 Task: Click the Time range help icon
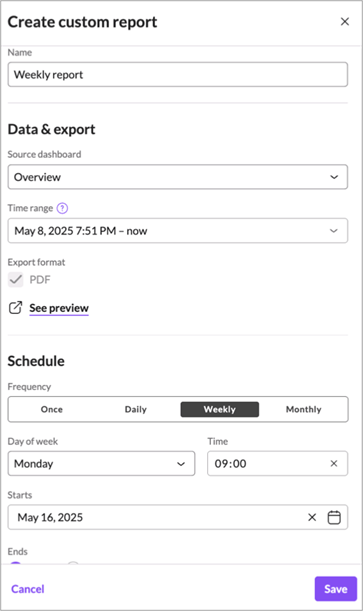tap(62, 208)
